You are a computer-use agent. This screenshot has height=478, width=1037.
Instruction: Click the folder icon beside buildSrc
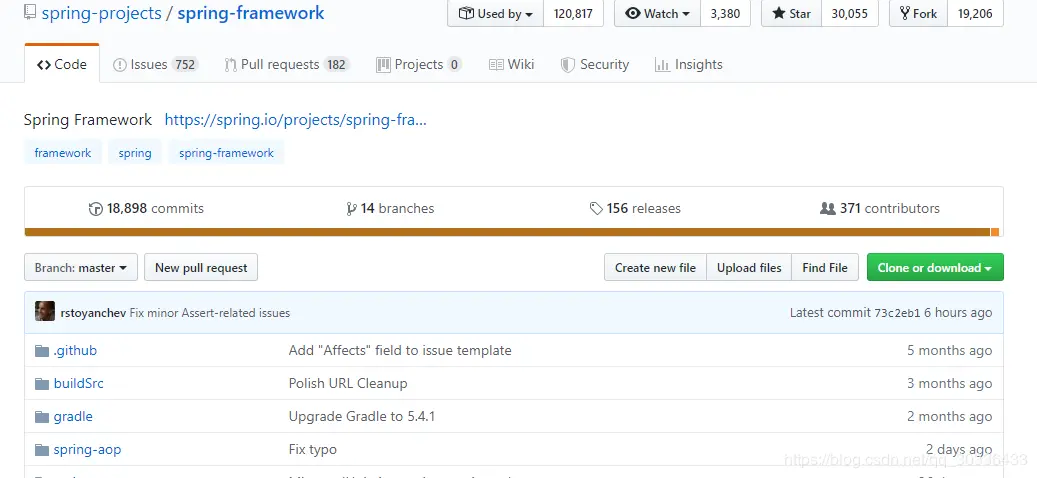[x=42, y=383]
